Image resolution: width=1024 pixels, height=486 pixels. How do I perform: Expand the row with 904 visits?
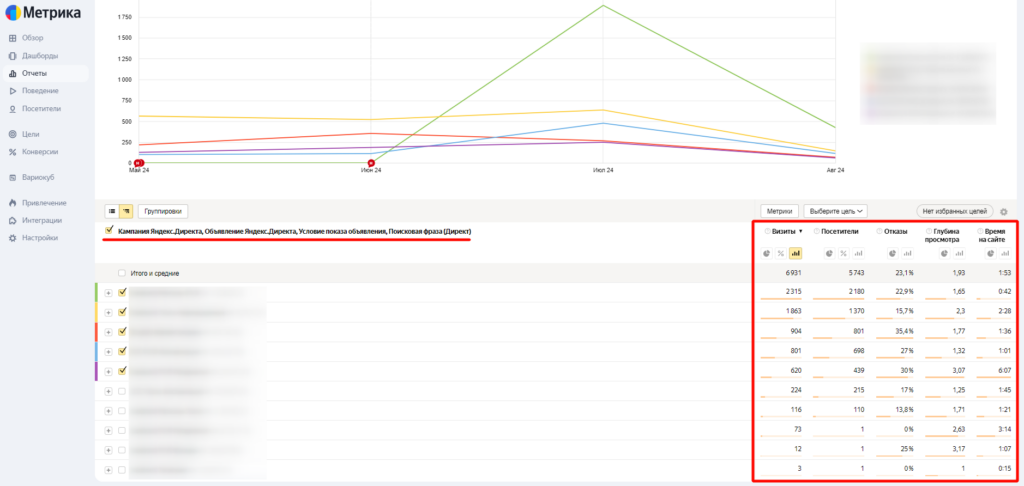click(x=108, y=332)
